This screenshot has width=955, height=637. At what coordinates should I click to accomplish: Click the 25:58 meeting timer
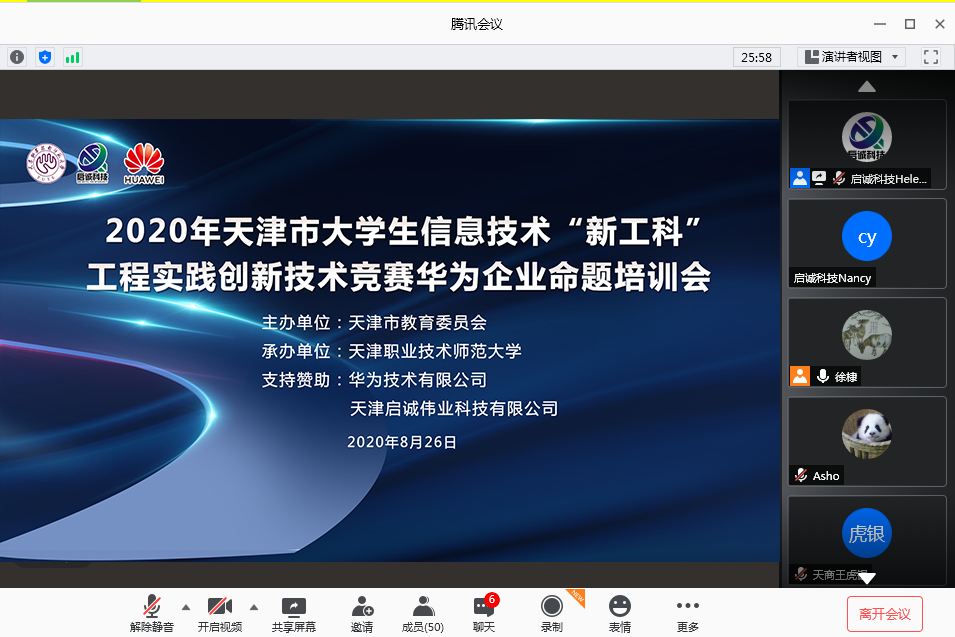tap(756, 57)
